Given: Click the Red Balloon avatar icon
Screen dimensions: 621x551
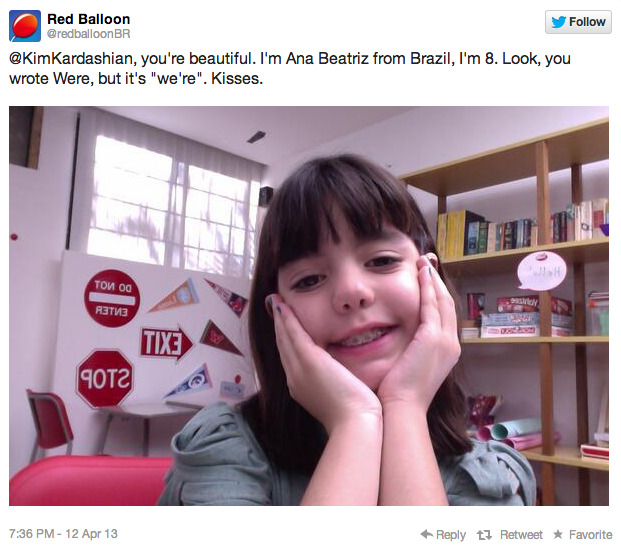Looking at the screenshot, I should tap(25, 26).
